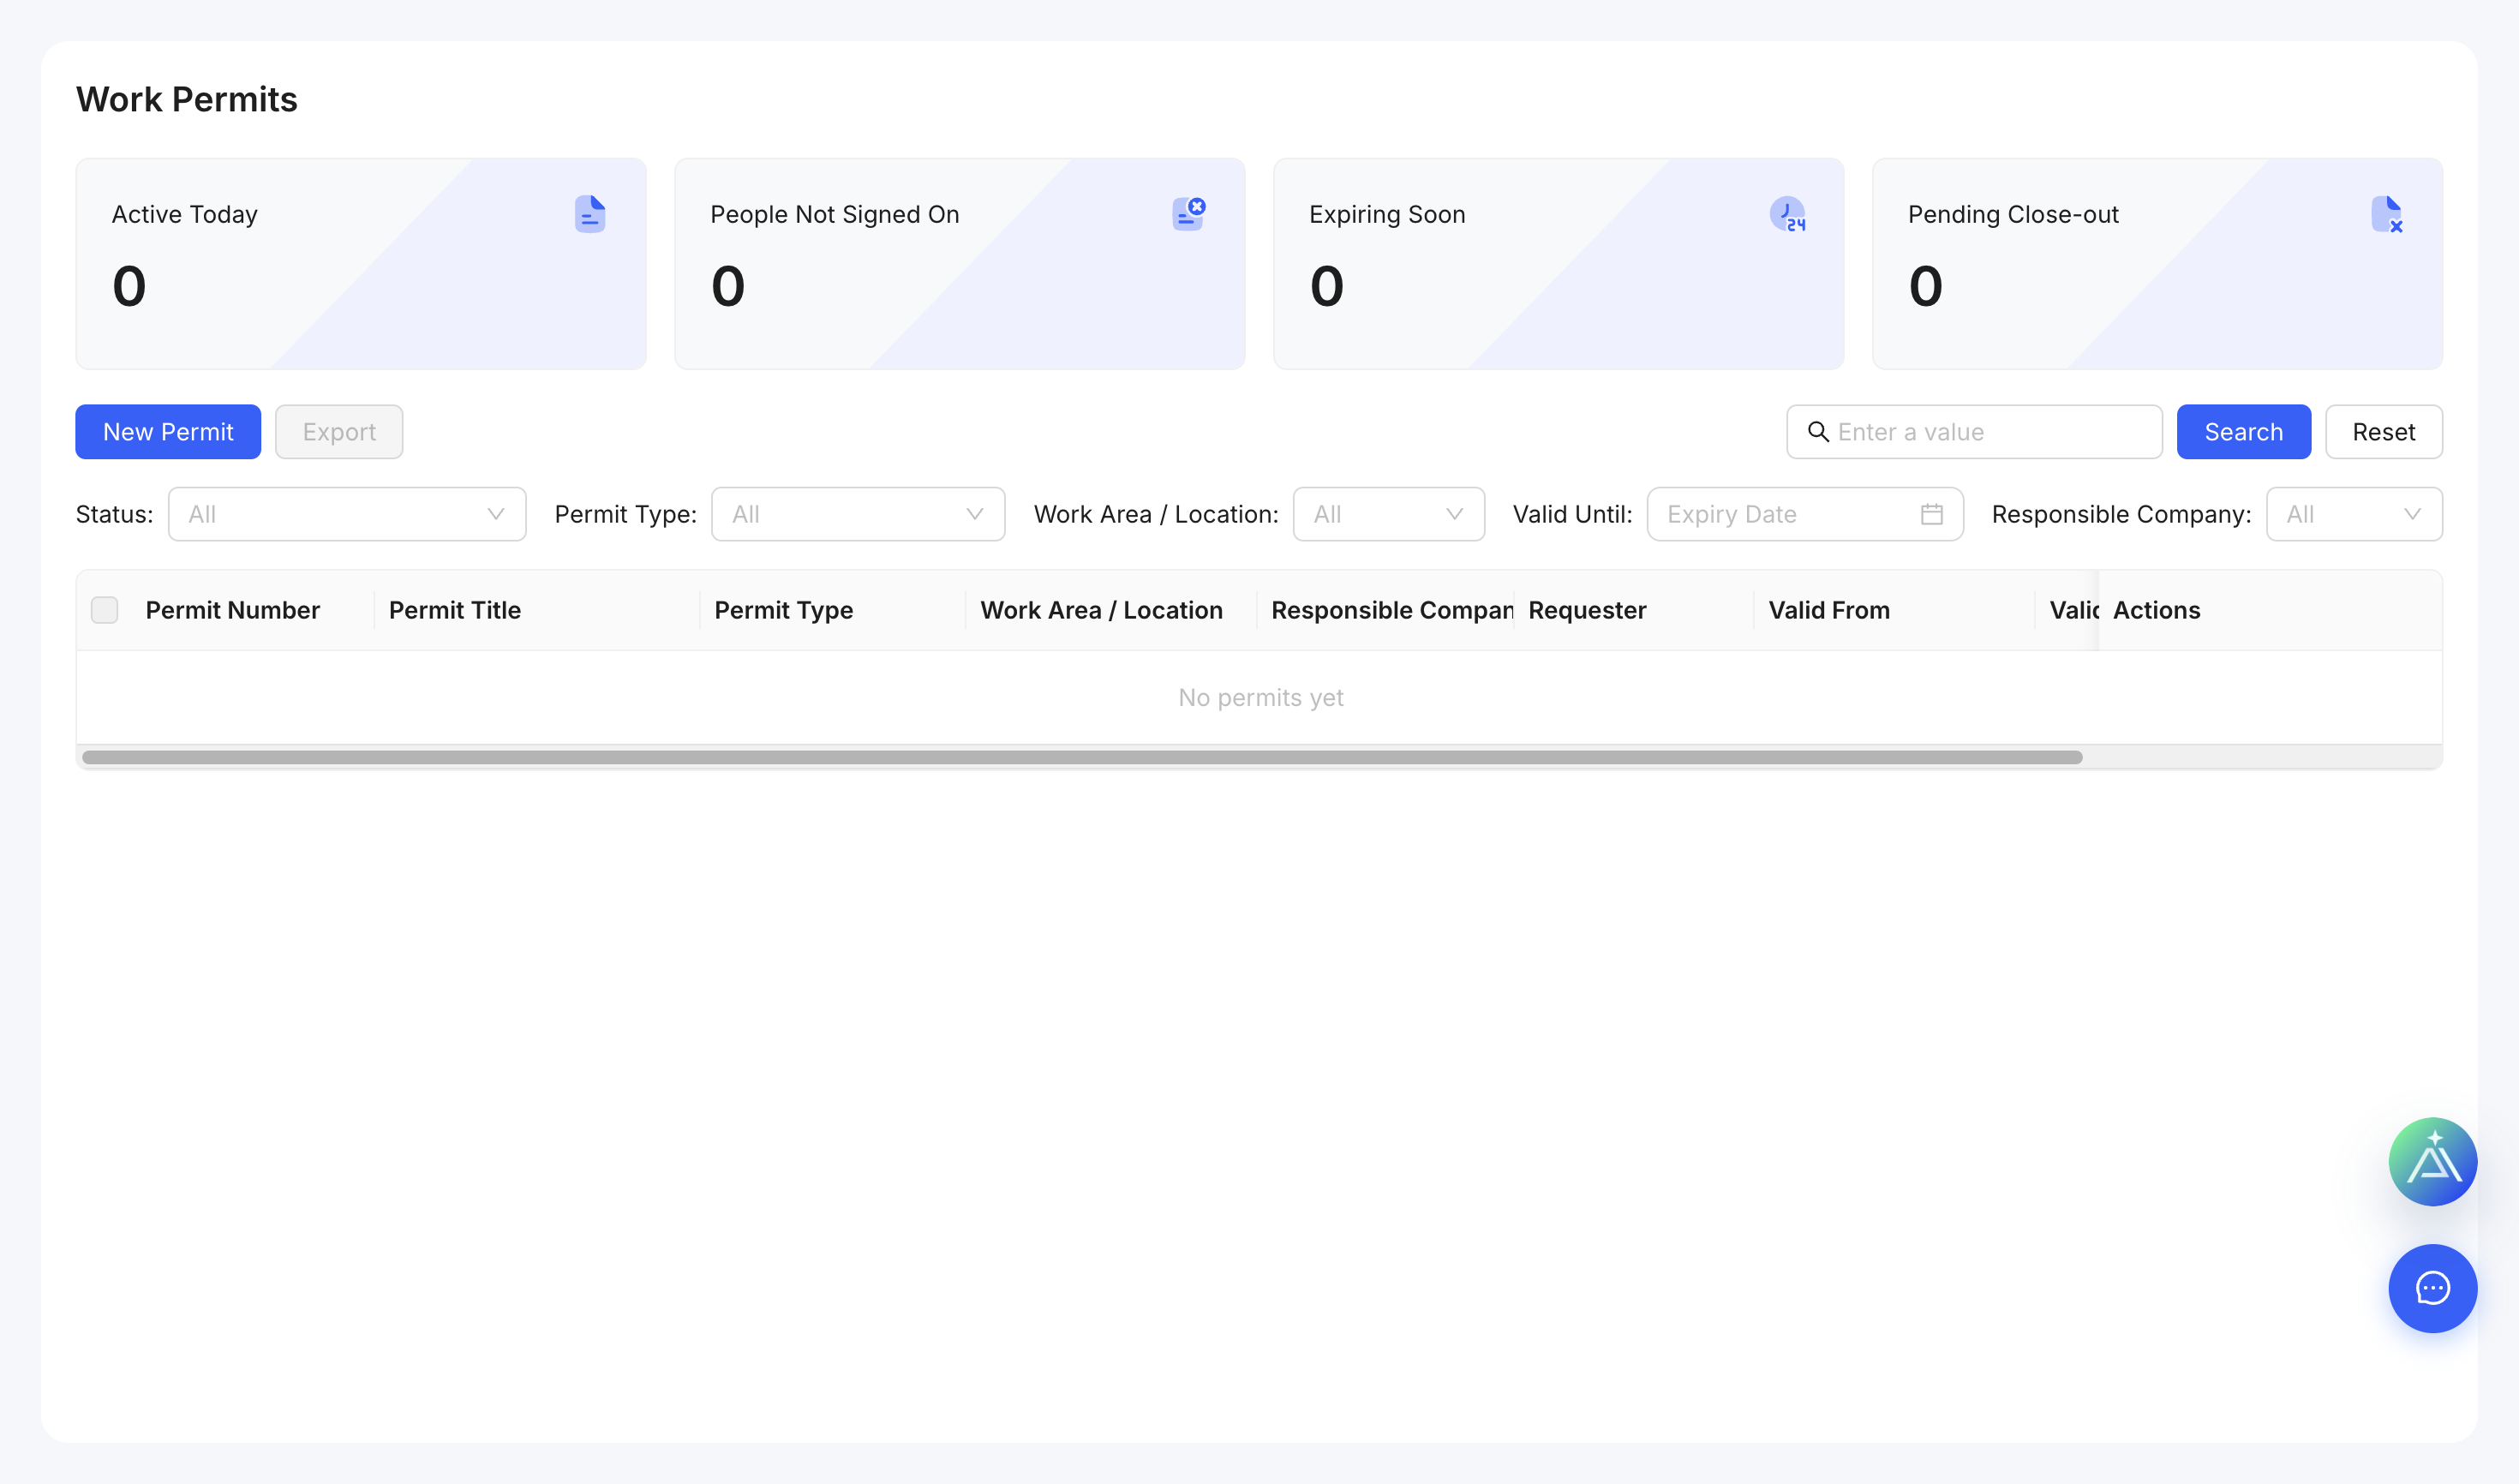
Task: Click the Expiring Soon clock icon
Action: 1787,214
